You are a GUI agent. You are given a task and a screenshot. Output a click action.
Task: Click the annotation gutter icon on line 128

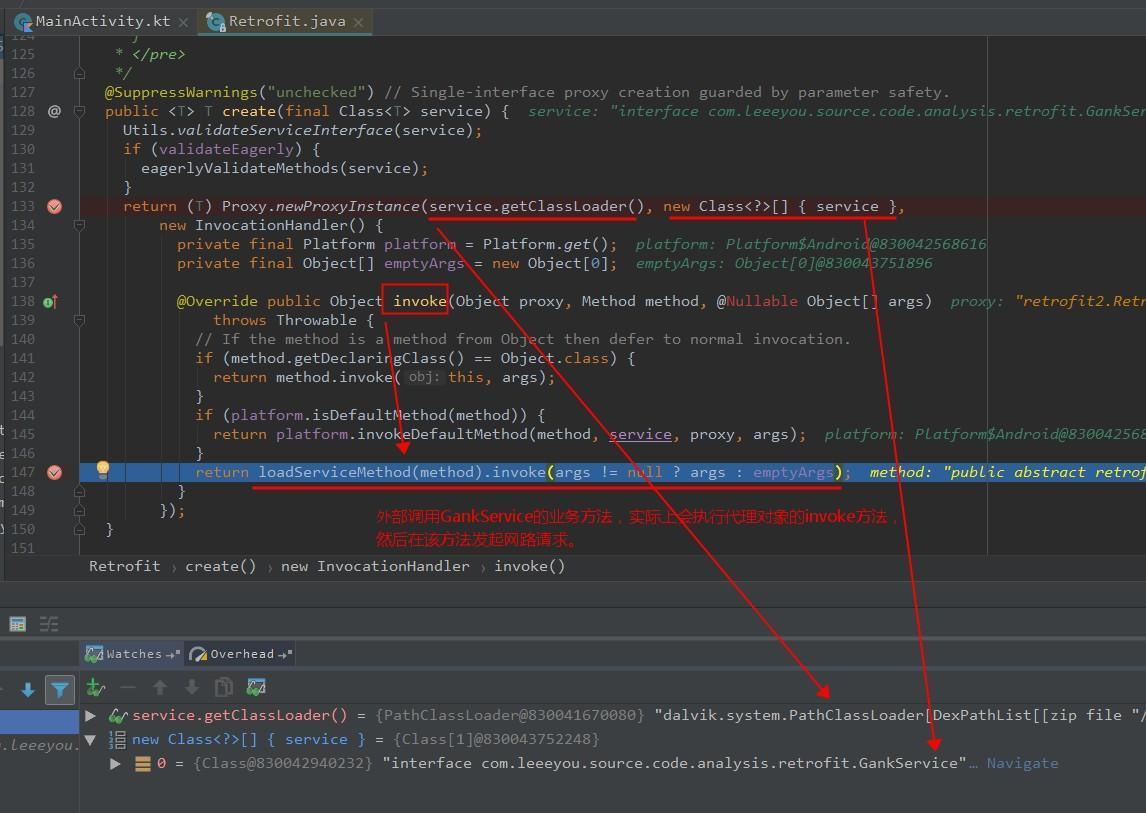tap(54, 111)
